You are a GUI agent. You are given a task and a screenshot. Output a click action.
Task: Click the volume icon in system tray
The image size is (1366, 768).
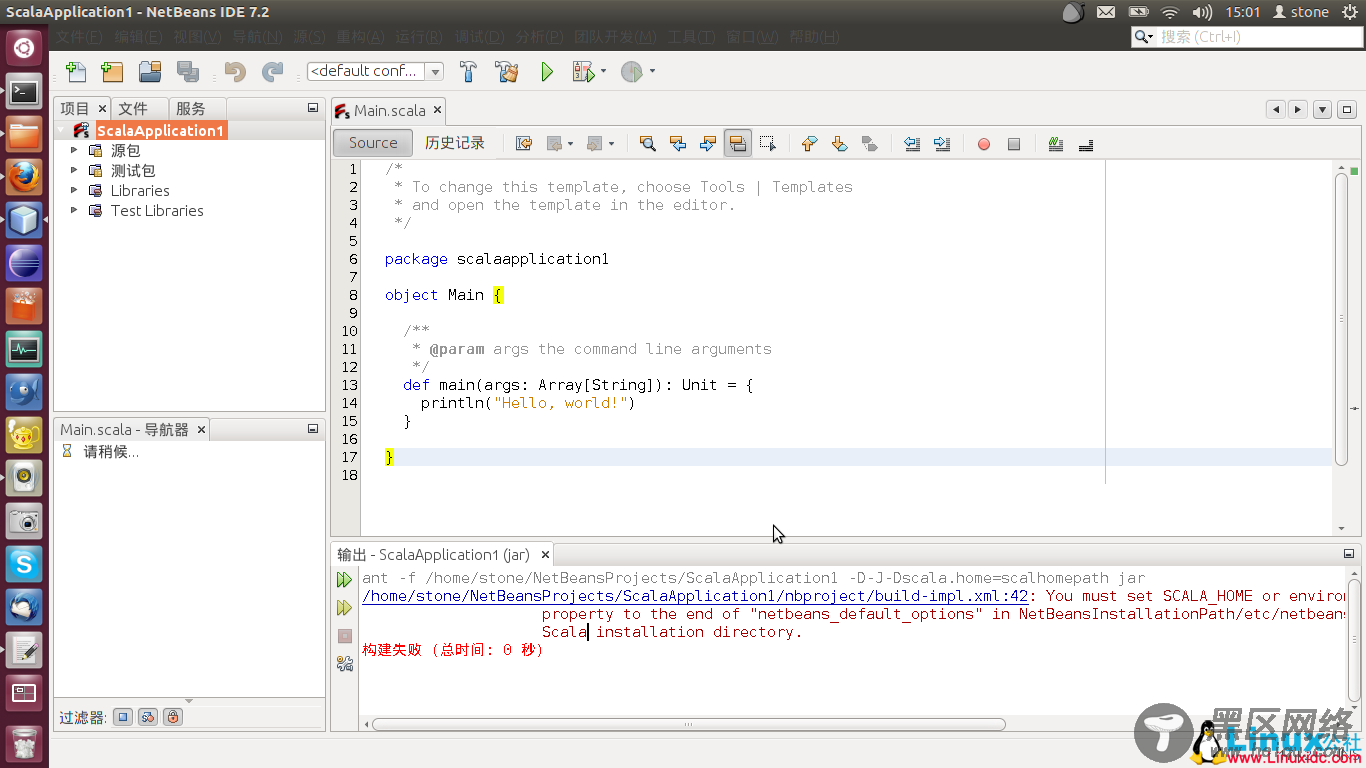point(1203,12)
